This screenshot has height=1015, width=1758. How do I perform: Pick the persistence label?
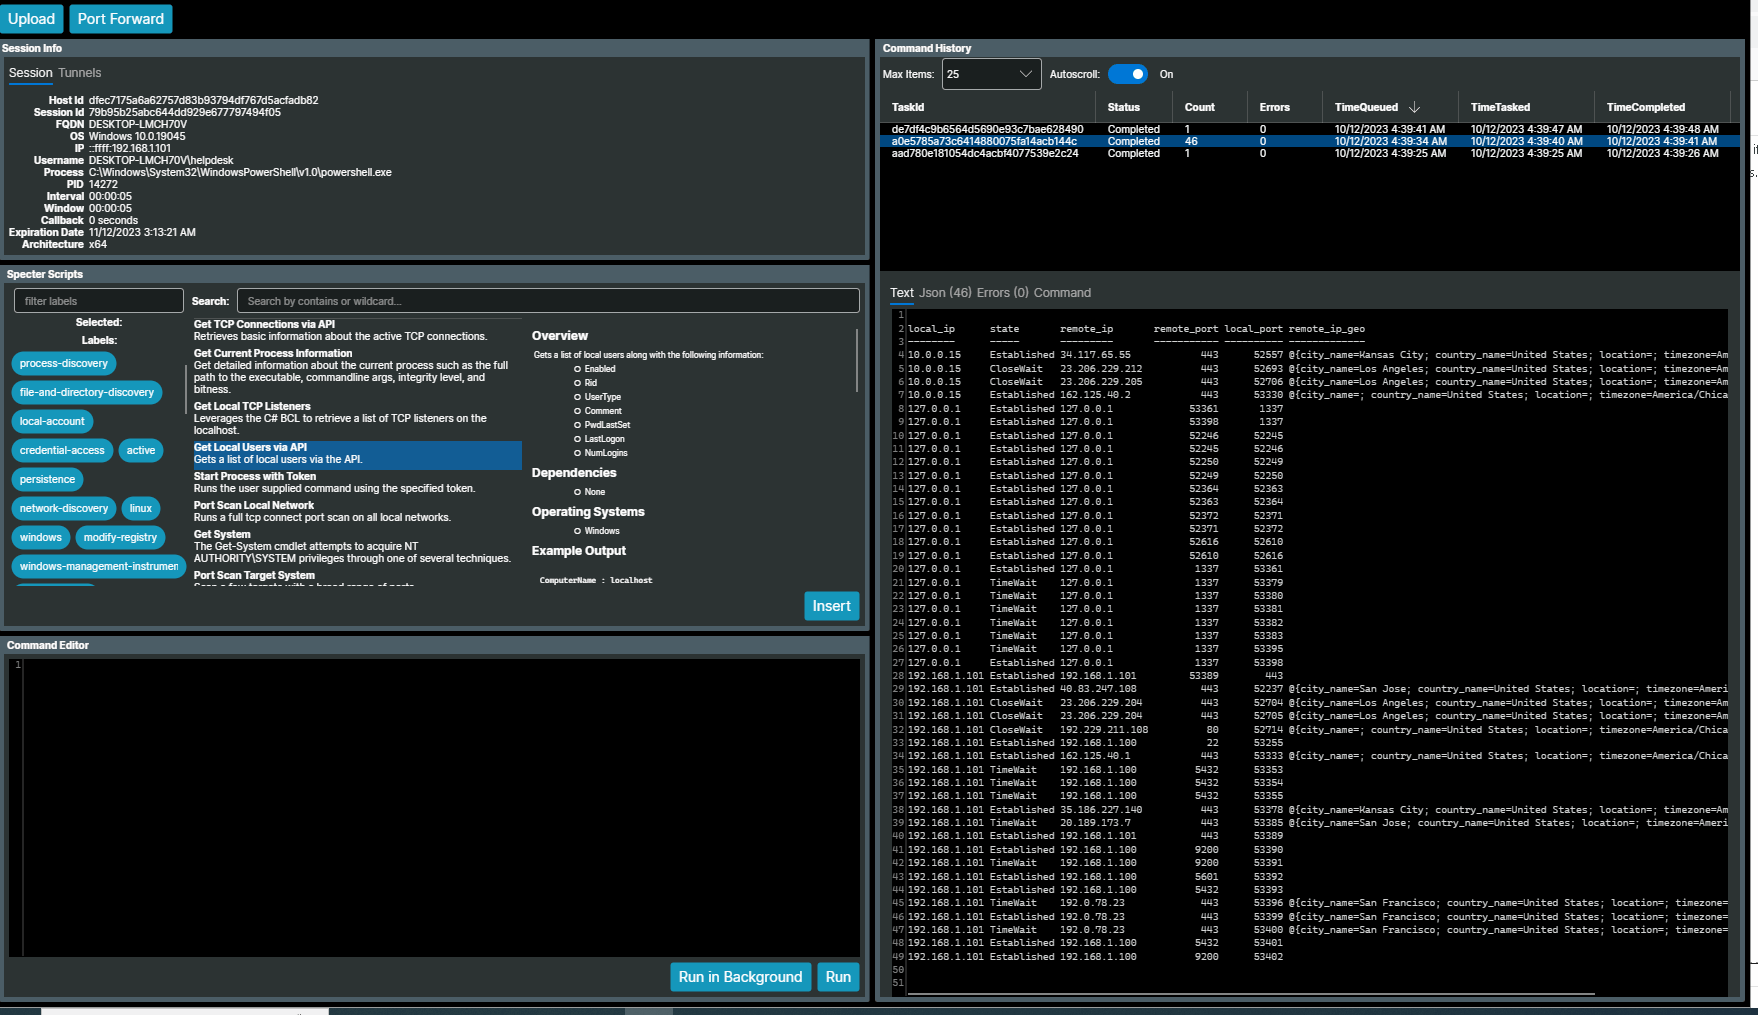pos(47,479)
